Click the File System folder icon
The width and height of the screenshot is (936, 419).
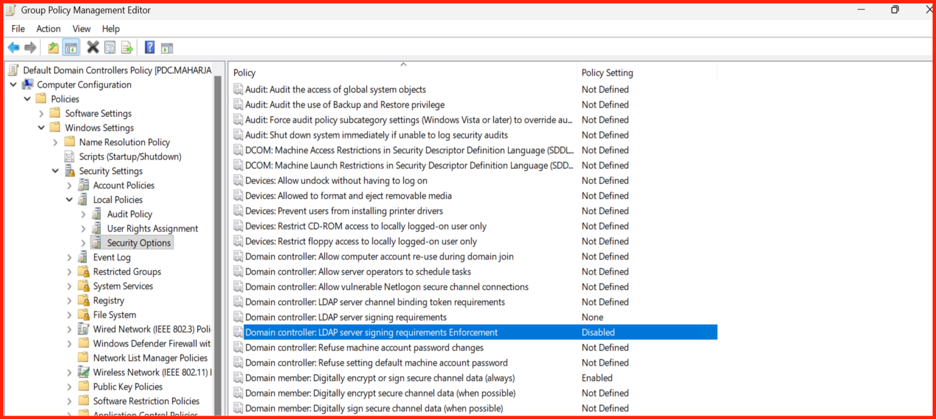pyautogui.click(x=84, y=315)
